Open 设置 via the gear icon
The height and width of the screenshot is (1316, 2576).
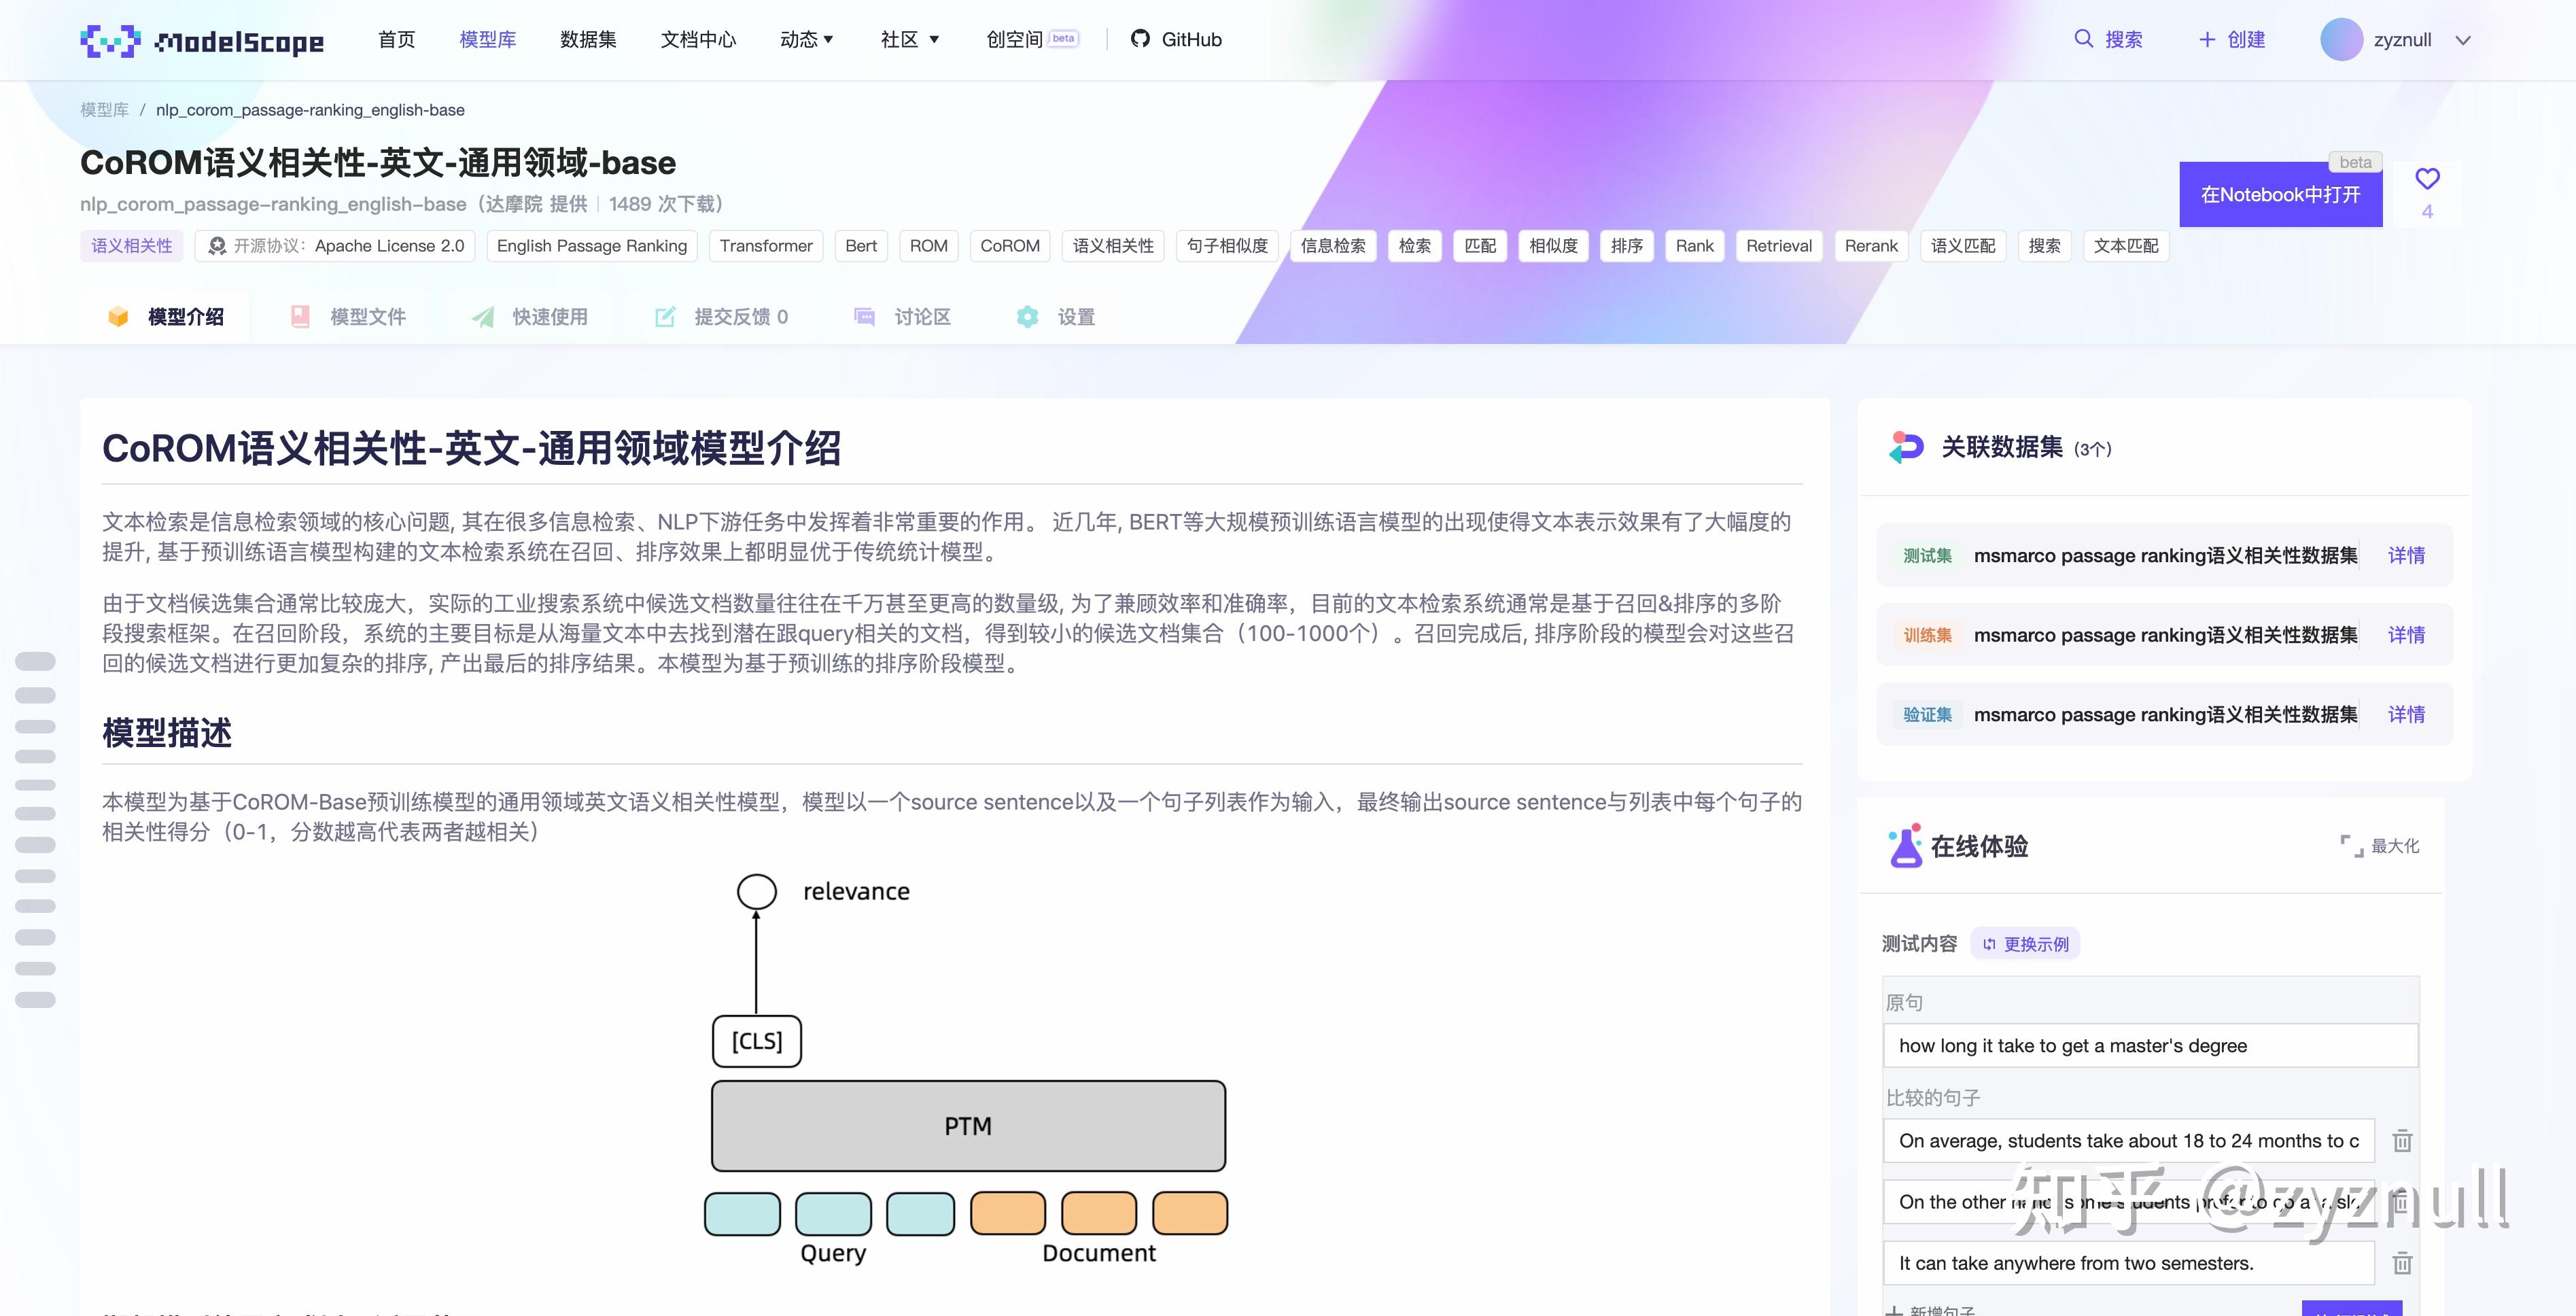click(x=1027, y=317)
